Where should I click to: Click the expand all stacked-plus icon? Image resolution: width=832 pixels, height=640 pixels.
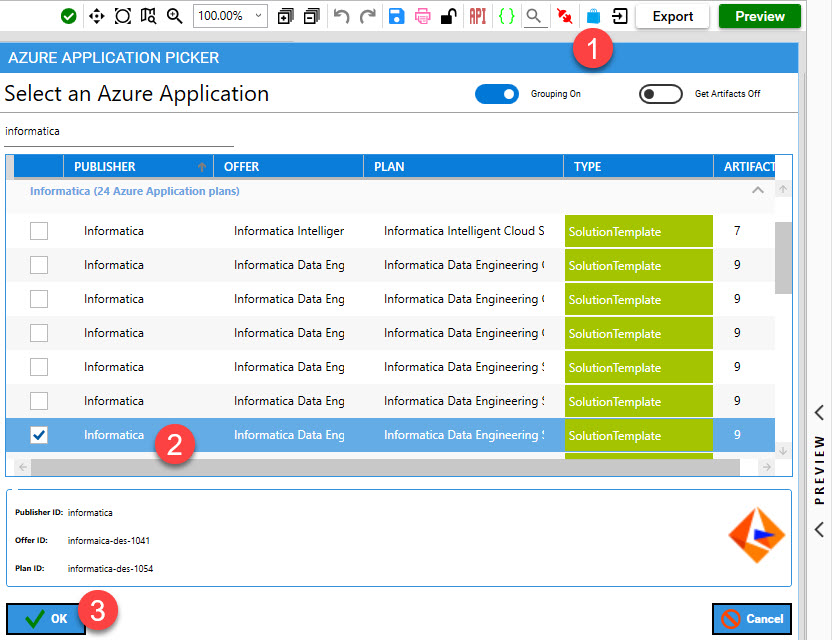click(x=285, y=16)
